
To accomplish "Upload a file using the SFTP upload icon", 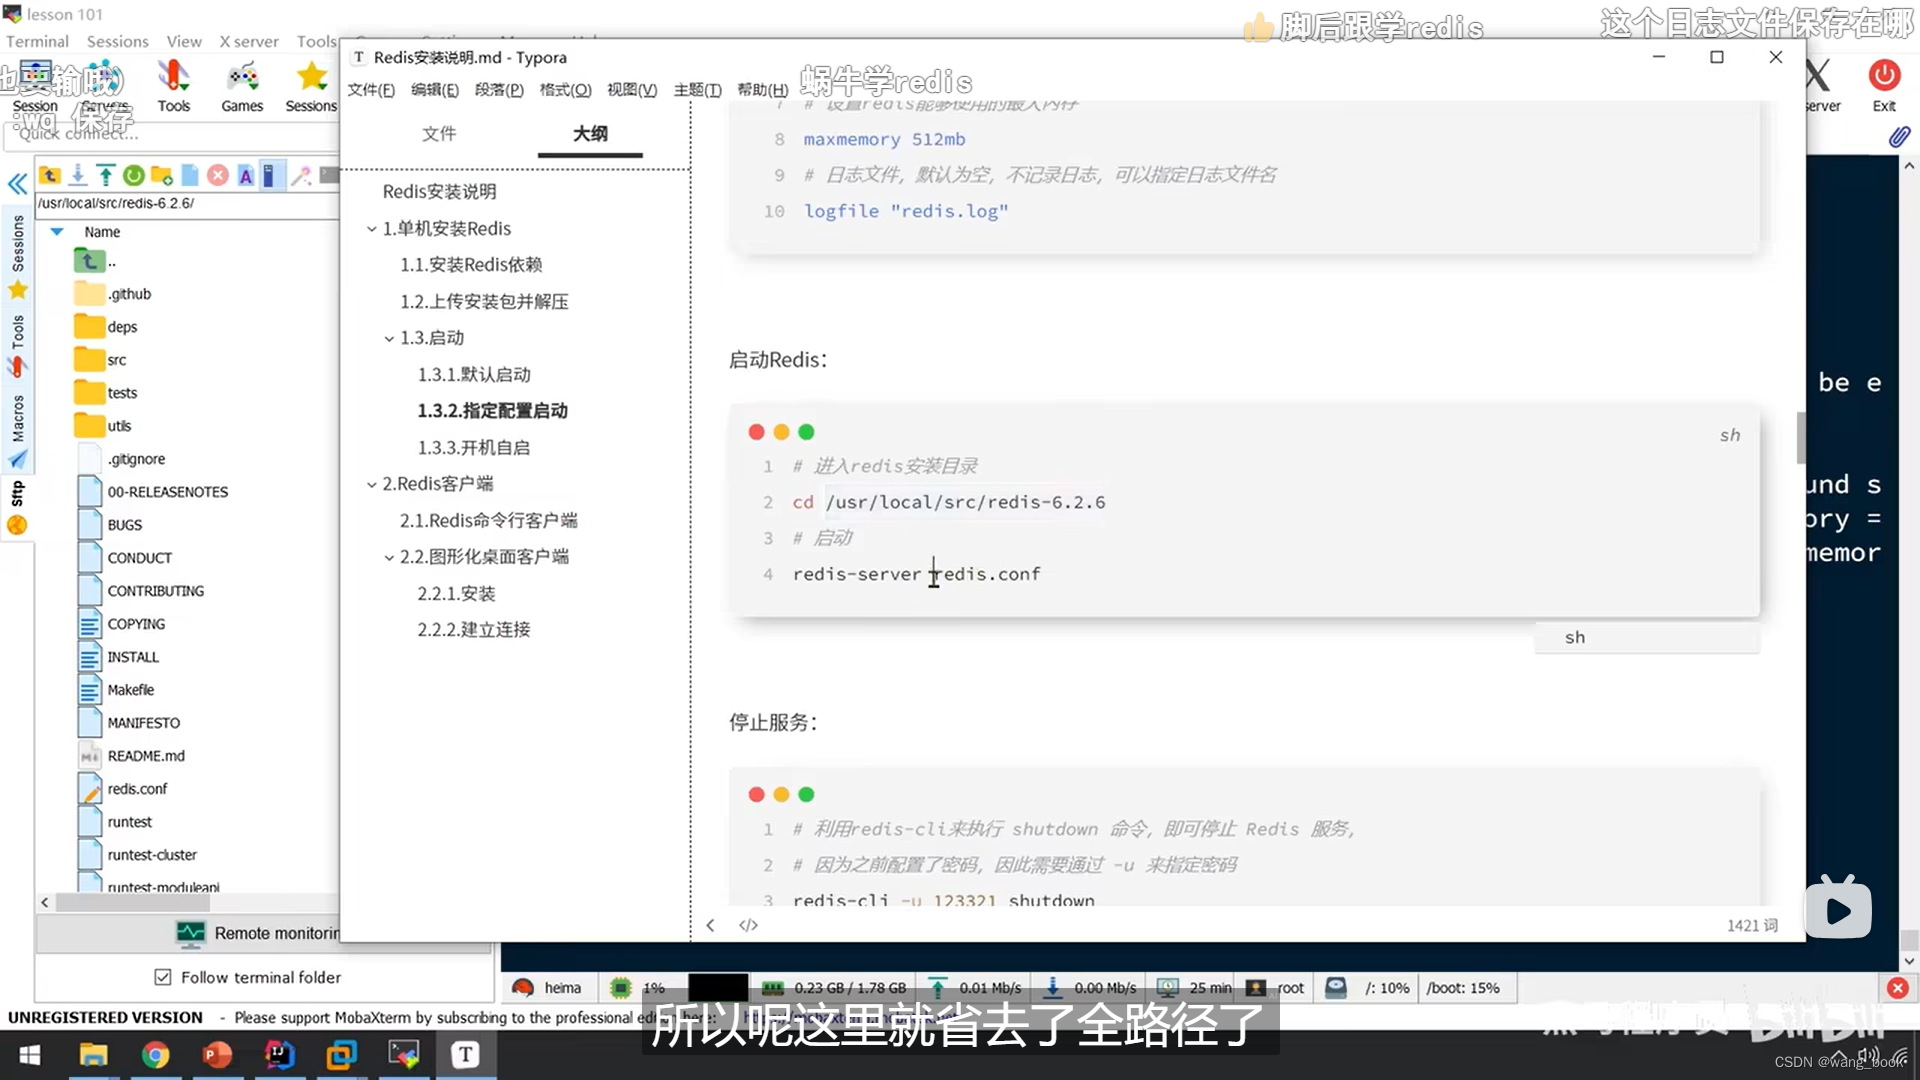I will pos(105,175).
